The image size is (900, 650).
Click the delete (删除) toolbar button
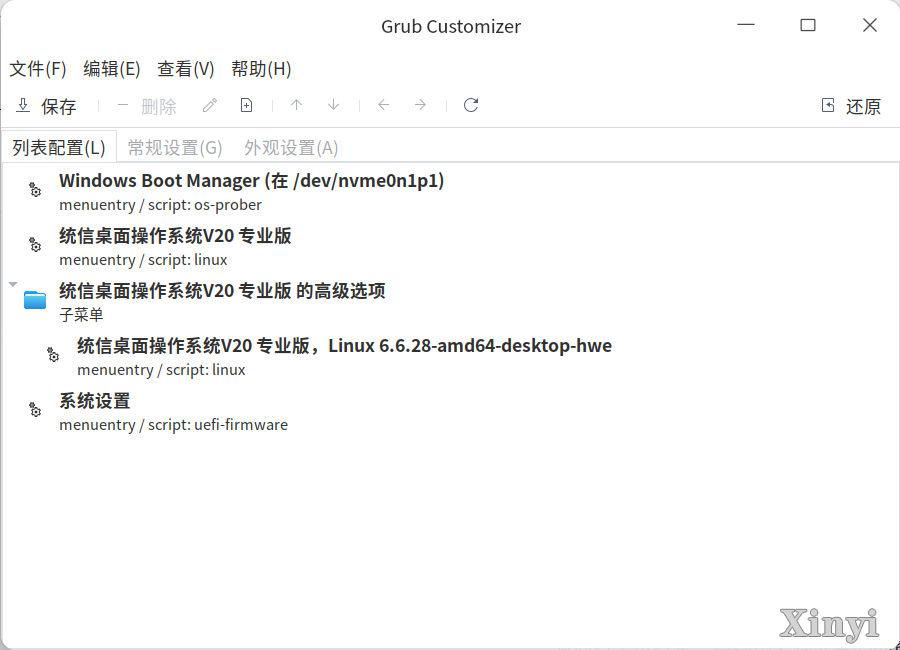[x=147, y=106]
